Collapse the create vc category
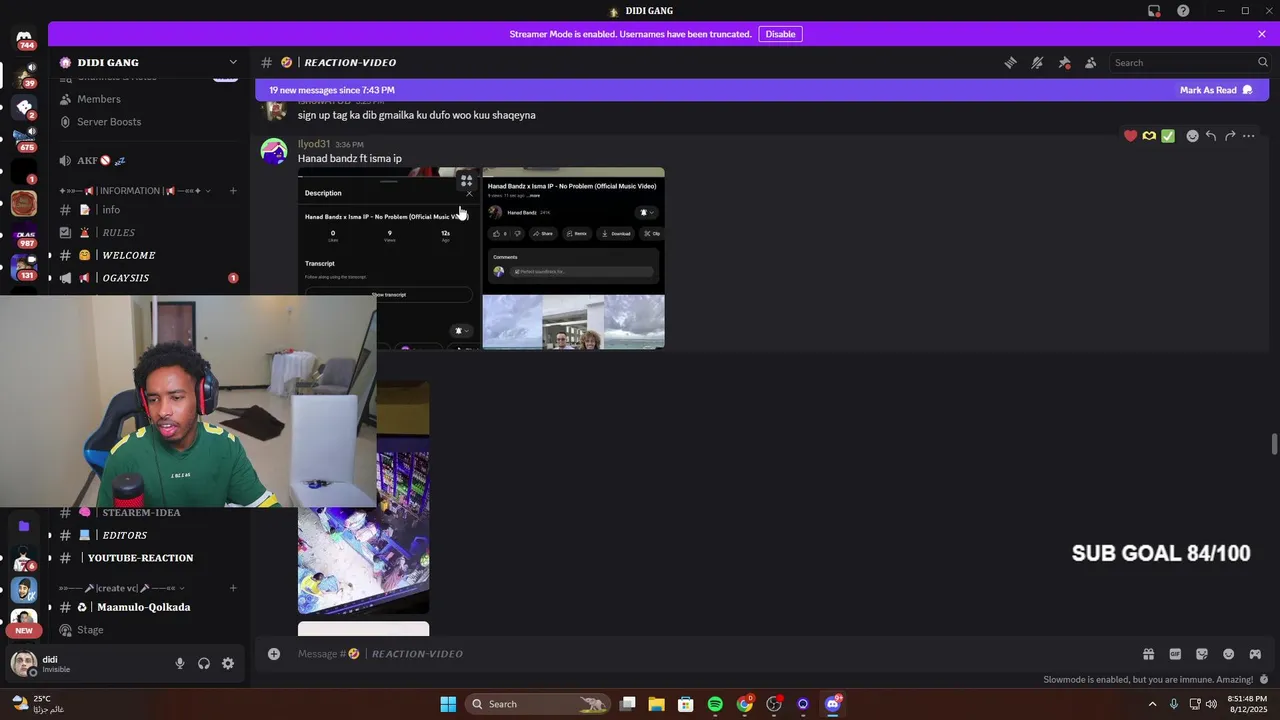 [121, 588]
